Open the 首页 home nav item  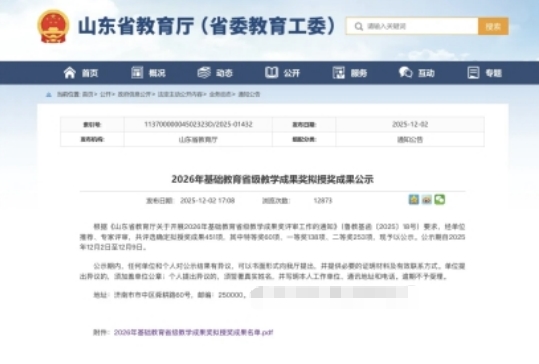tap(81, 73)
